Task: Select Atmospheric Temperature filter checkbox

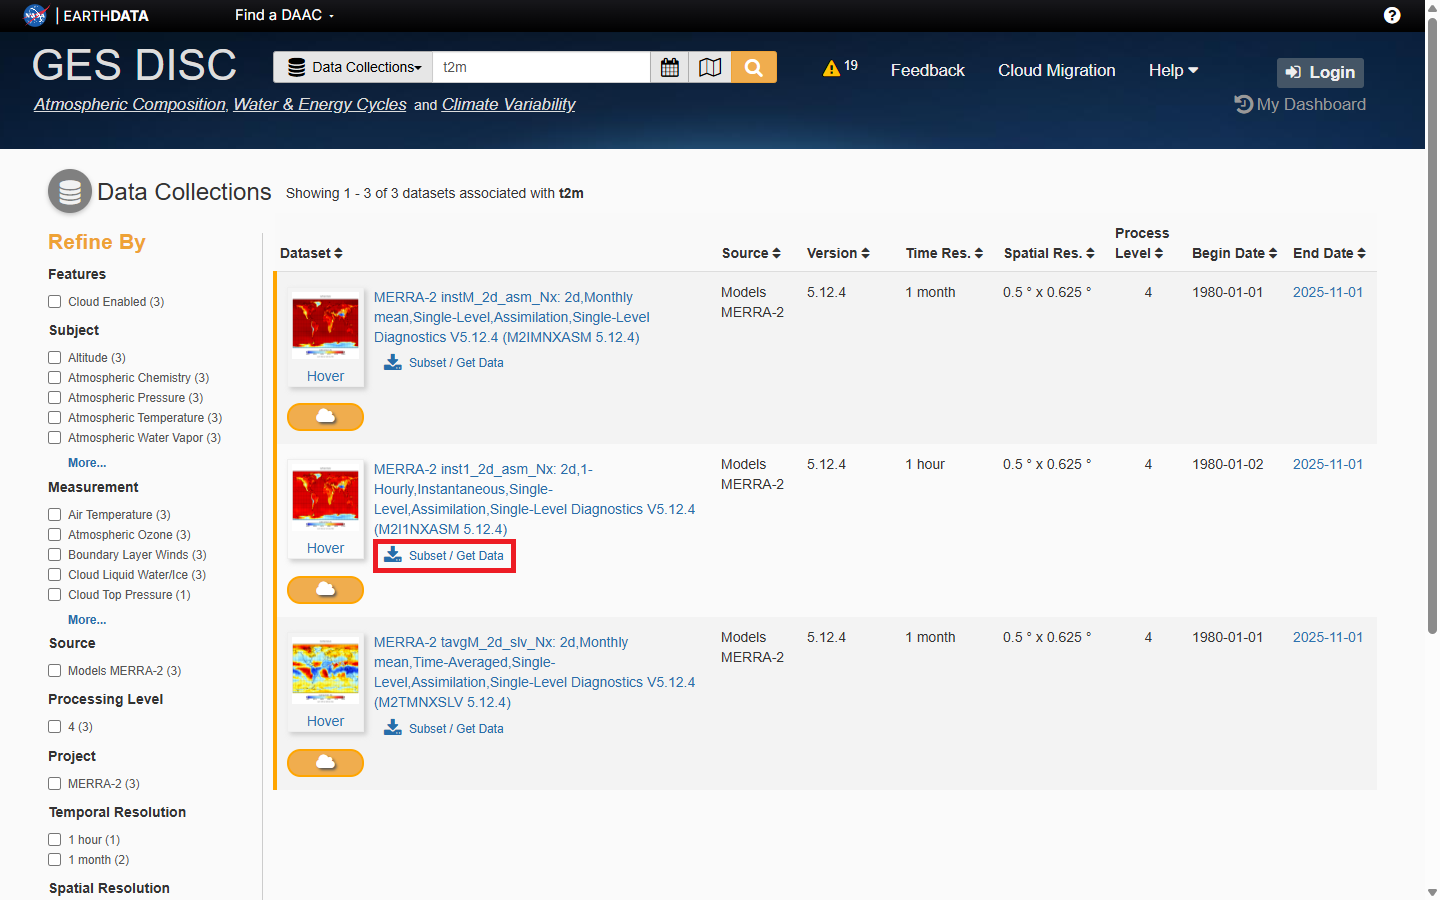Action: click(x=55, y=417)
